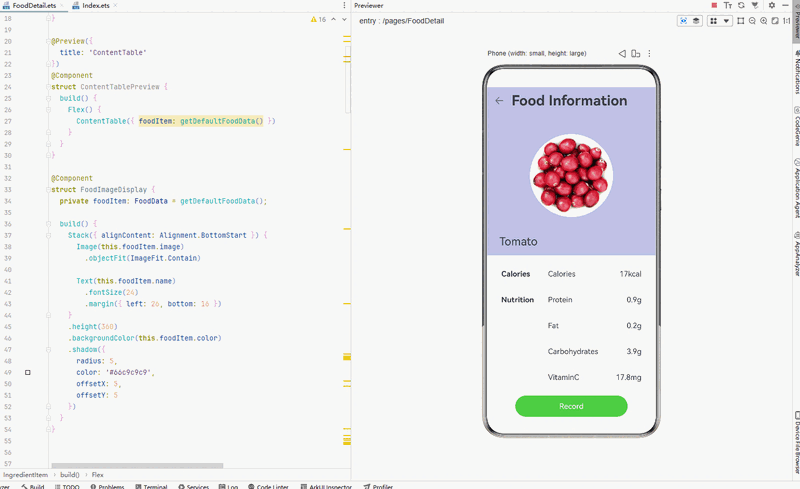
Task: Open the Previewer settings gear
Action: 771,6
